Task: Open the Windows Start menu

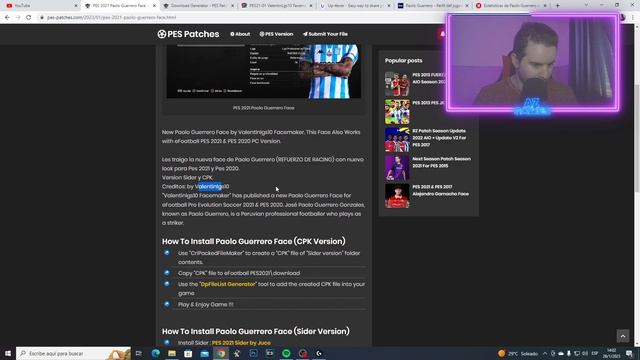Action: [8, 353]
